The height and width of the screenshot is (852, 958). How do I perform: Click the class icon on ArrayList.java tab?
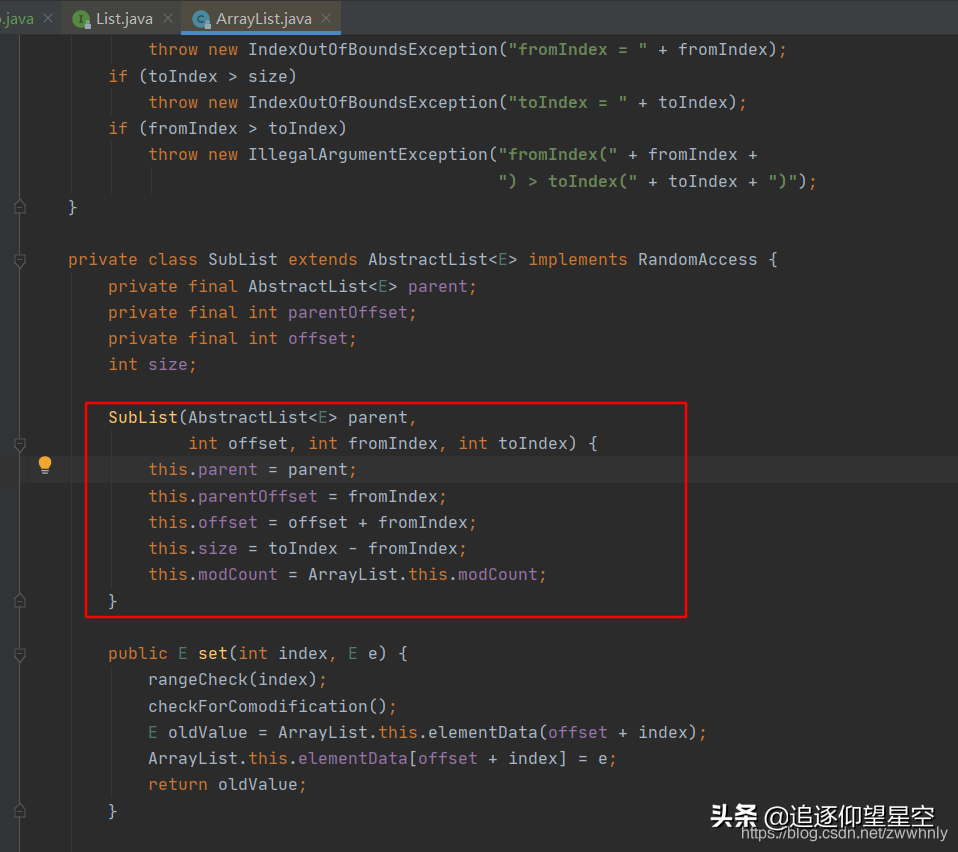point(200,17)
